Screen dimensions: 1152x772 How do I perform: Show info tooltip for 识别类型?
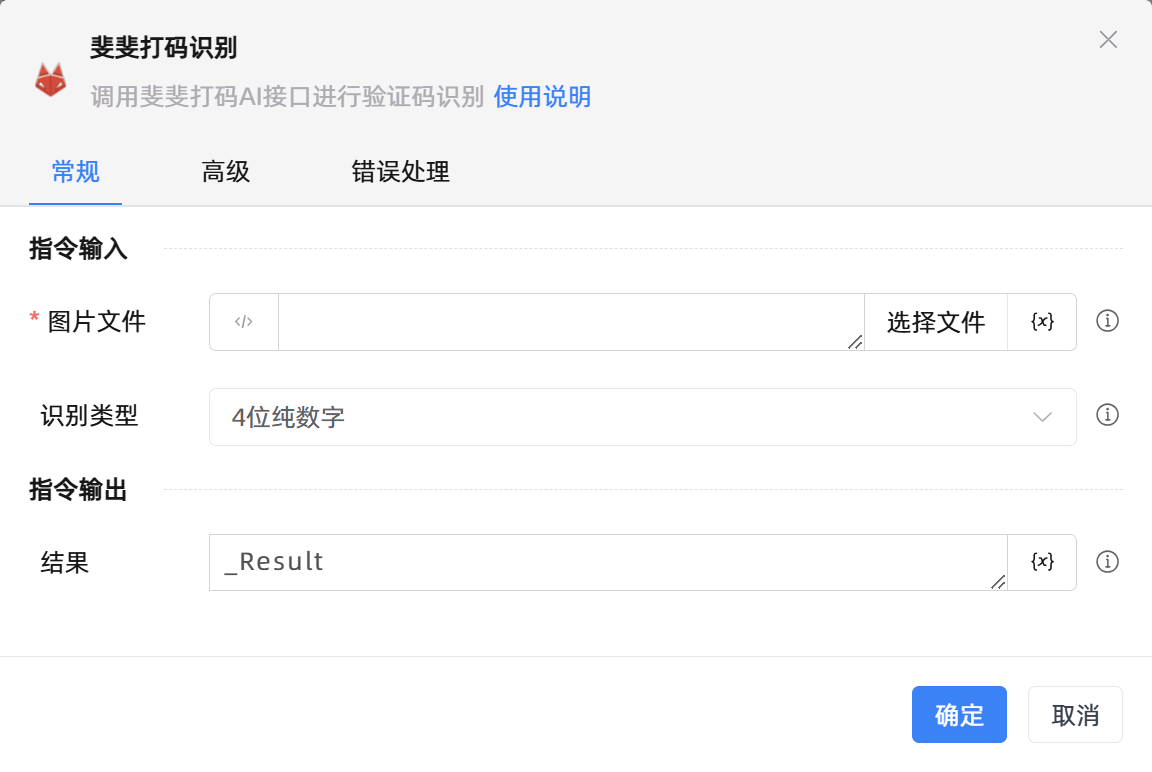tap(1107, 415)
